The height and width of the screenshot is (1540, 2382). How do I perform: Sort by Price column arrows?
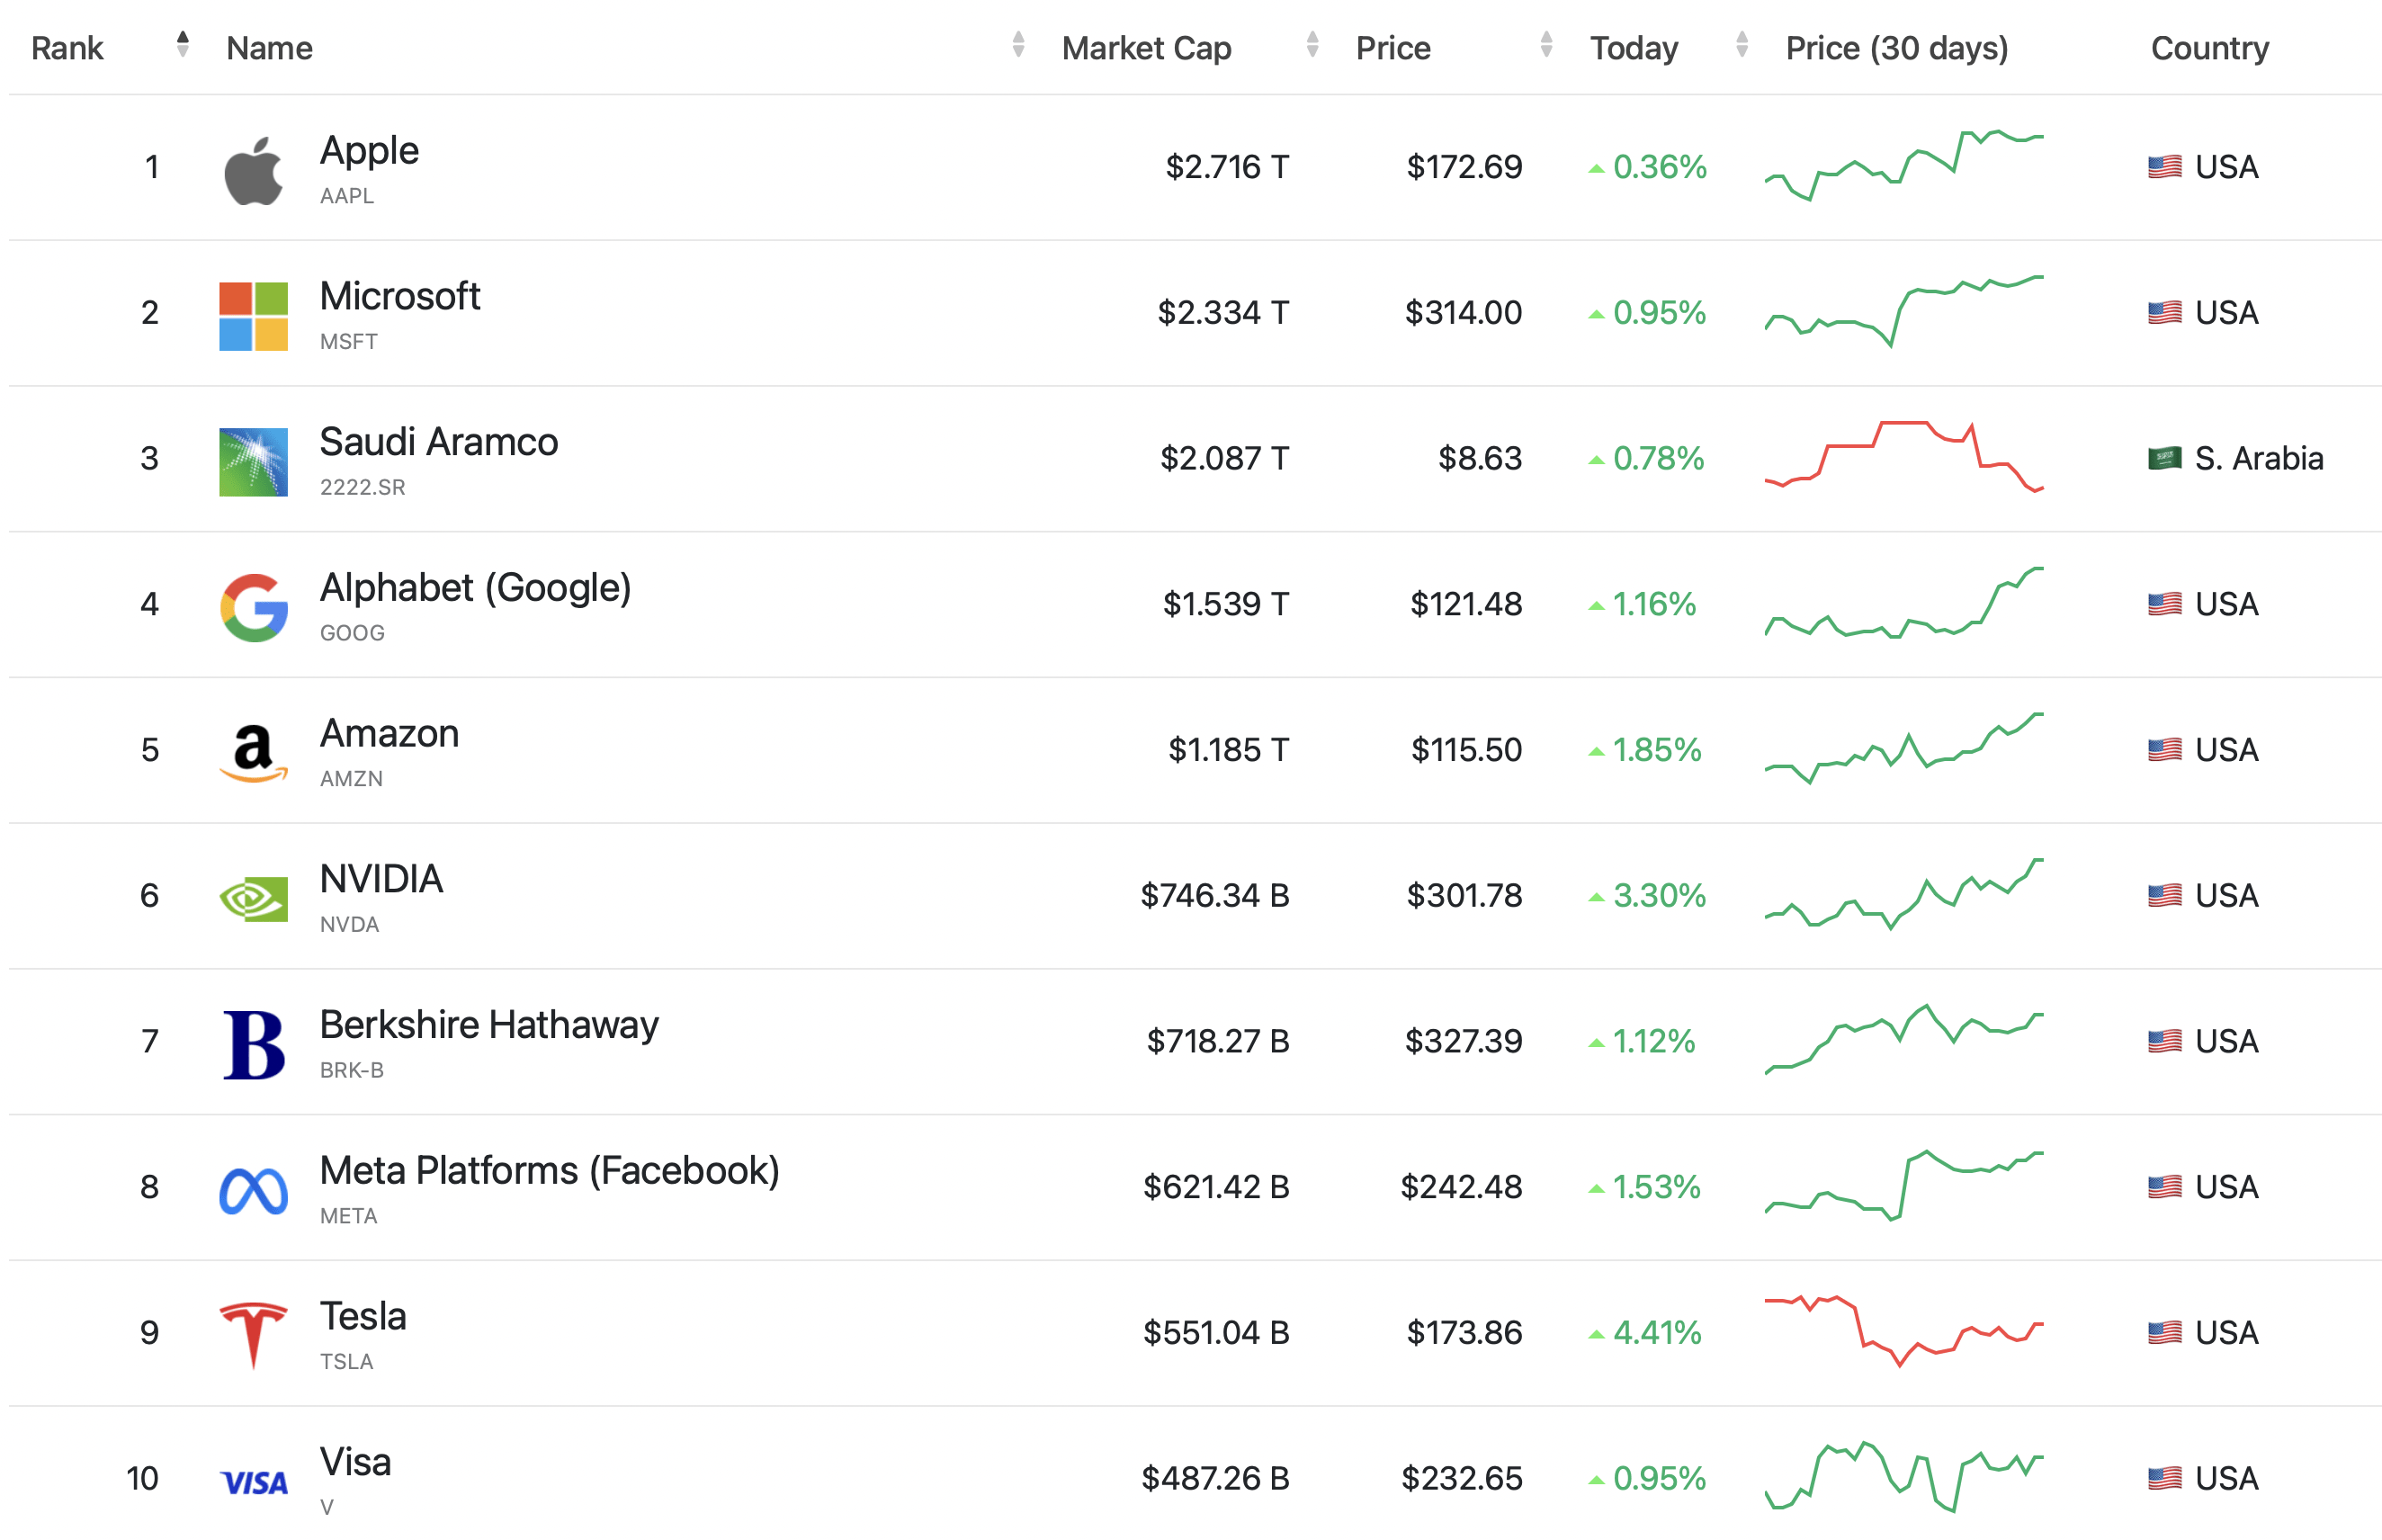(1546, 44)
